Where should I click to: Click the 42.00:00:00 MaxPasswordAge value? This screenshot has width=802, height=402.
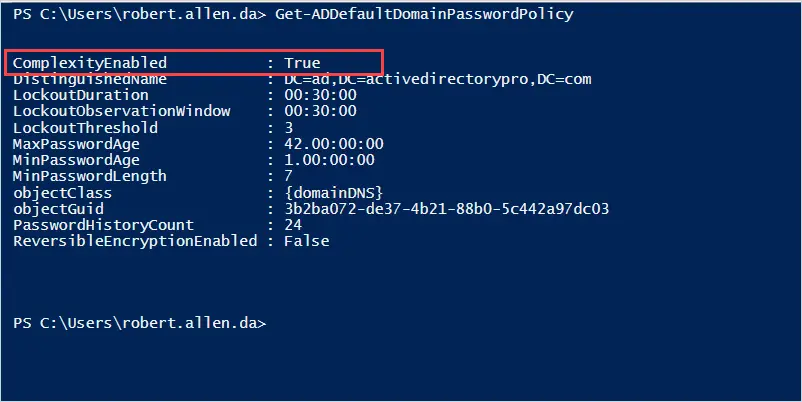(333, 144)
